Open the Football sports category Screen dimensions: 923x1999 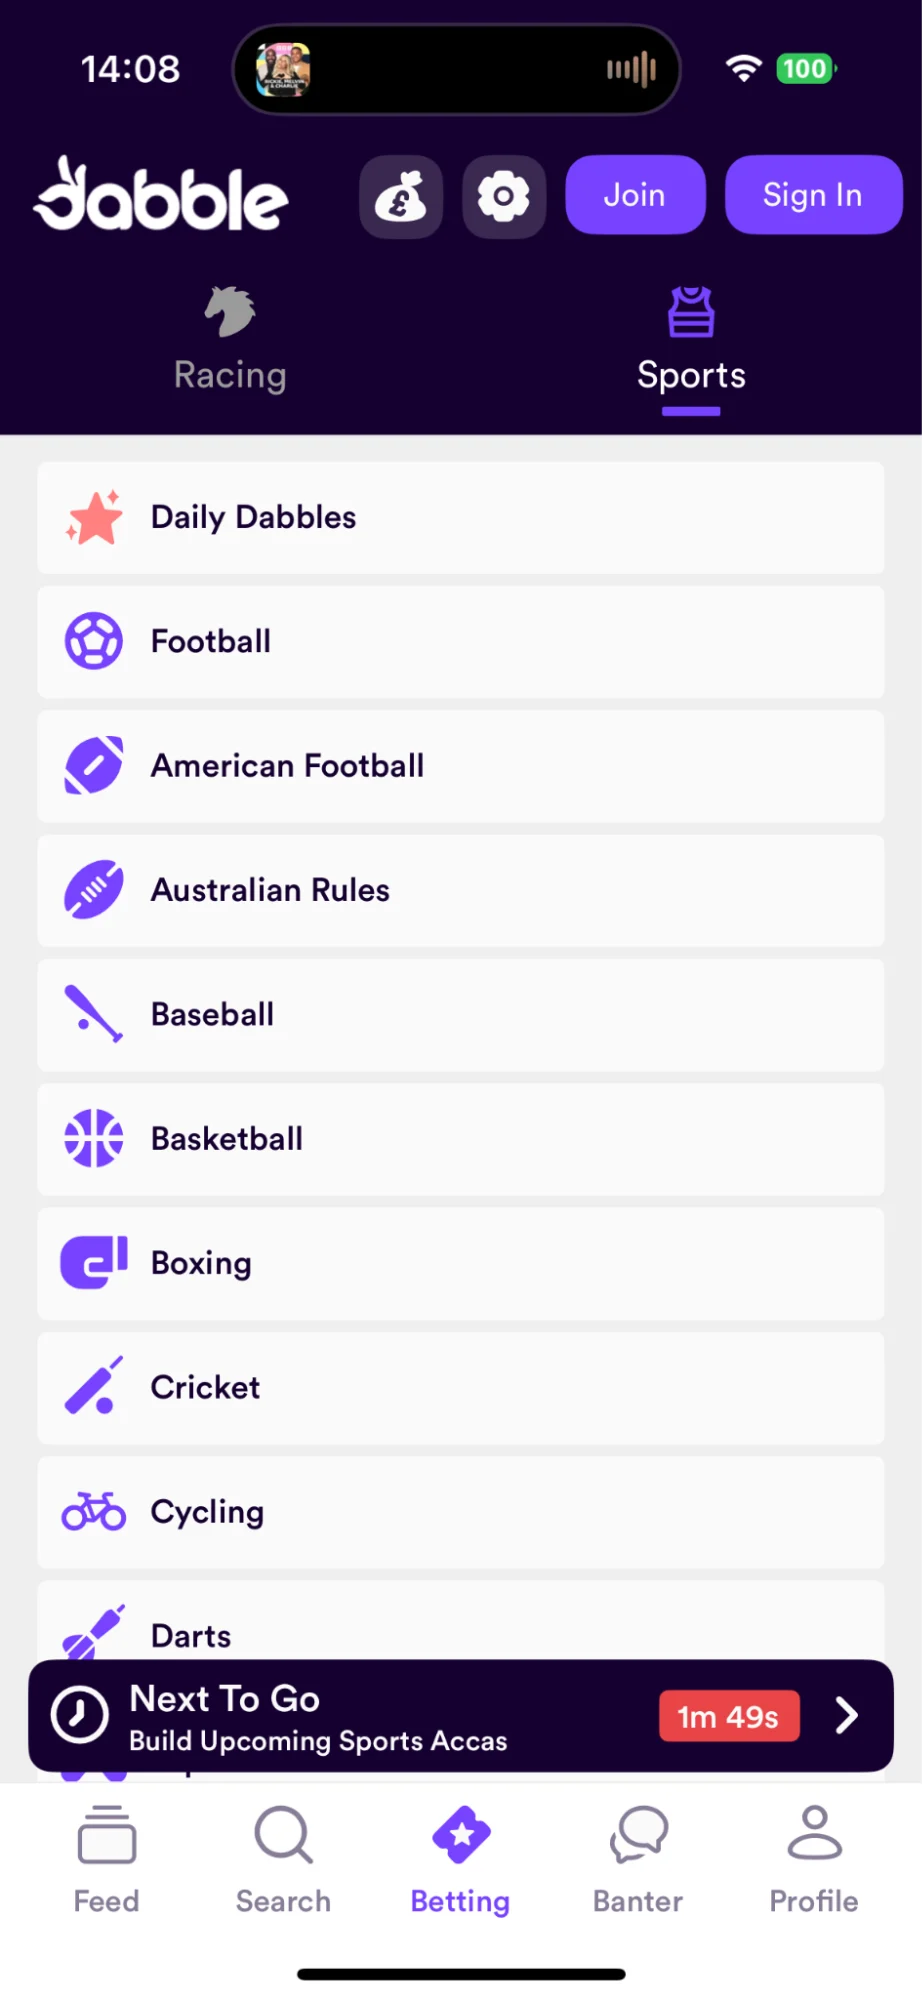(x=460, y=642)
